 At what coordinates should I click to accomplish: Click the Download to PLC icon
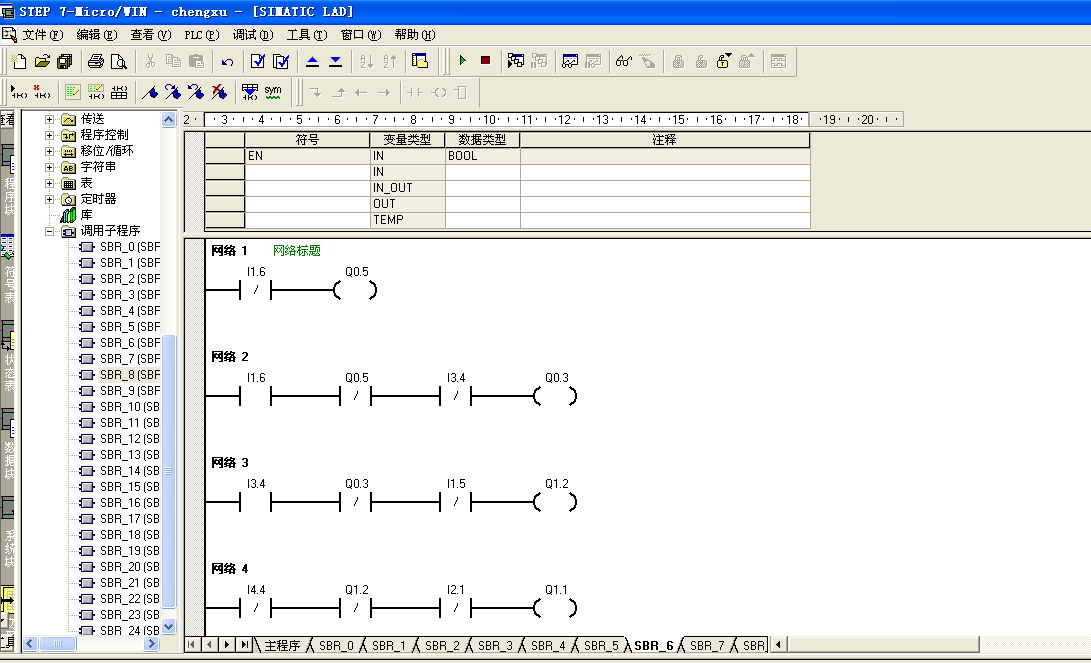tap(335, 61)
